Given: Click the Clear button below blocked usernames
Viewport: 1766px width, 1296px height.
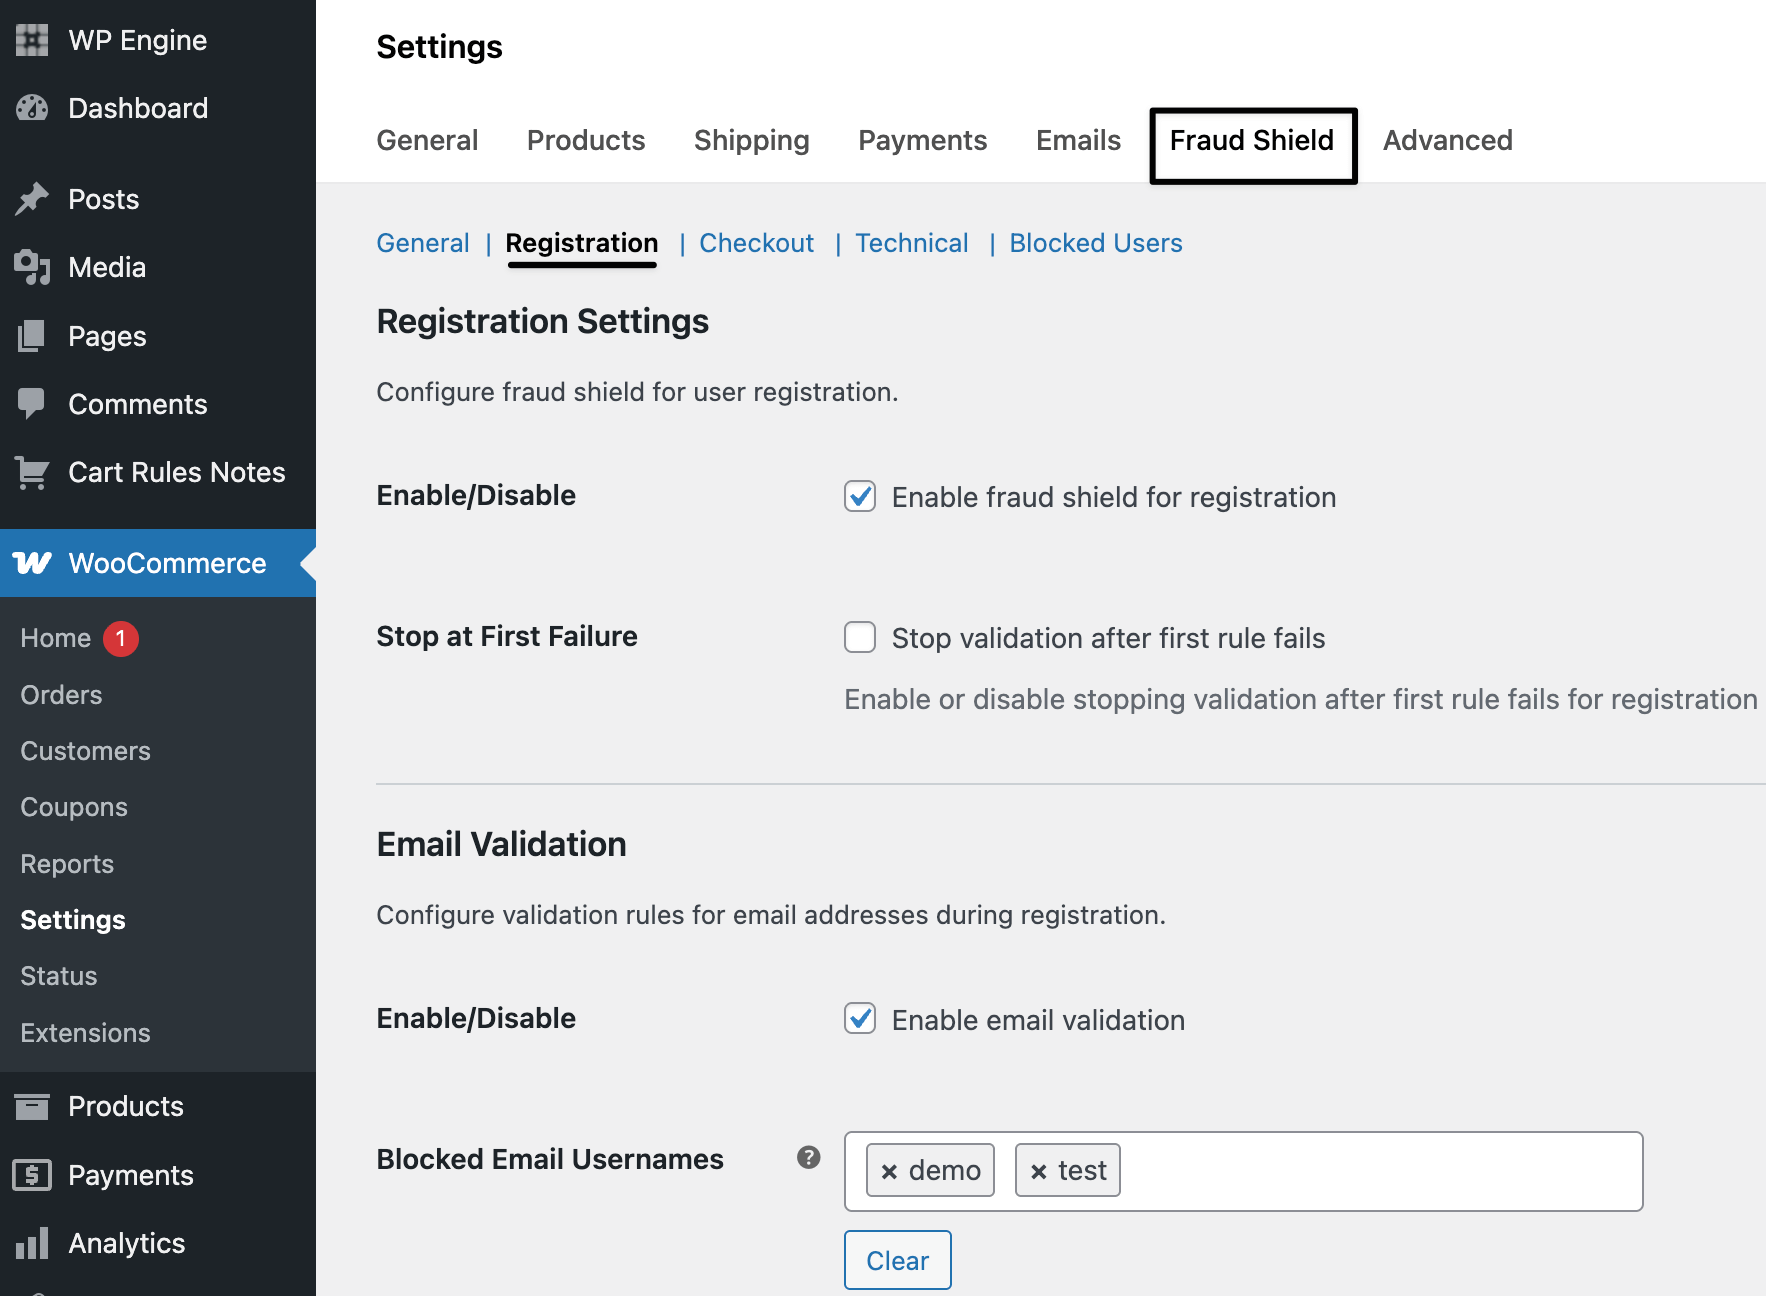Looking at the screenshot, I should (x=897, y=1260).
